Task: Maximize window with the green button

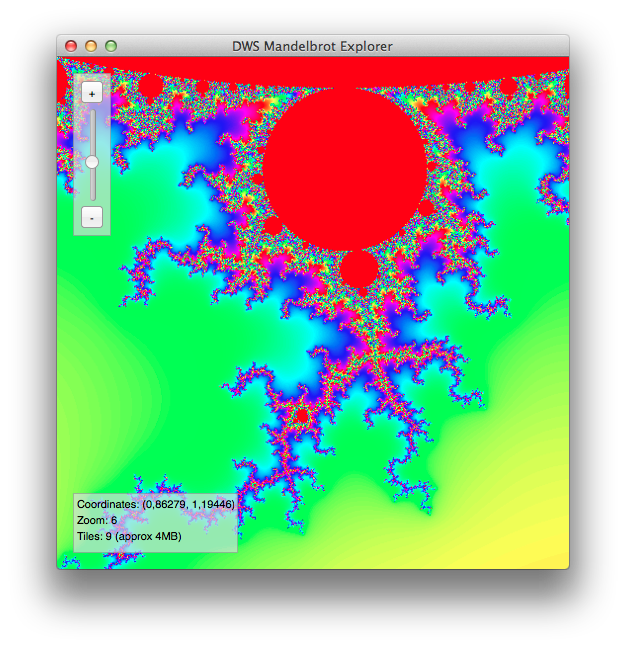Action: click(x=111, y=46)
